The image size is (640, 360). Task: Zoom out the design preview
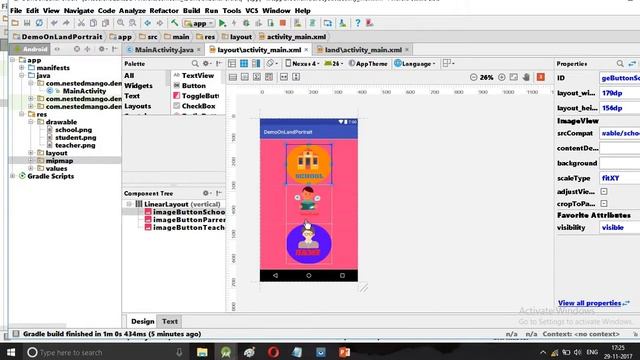point(473,77)
